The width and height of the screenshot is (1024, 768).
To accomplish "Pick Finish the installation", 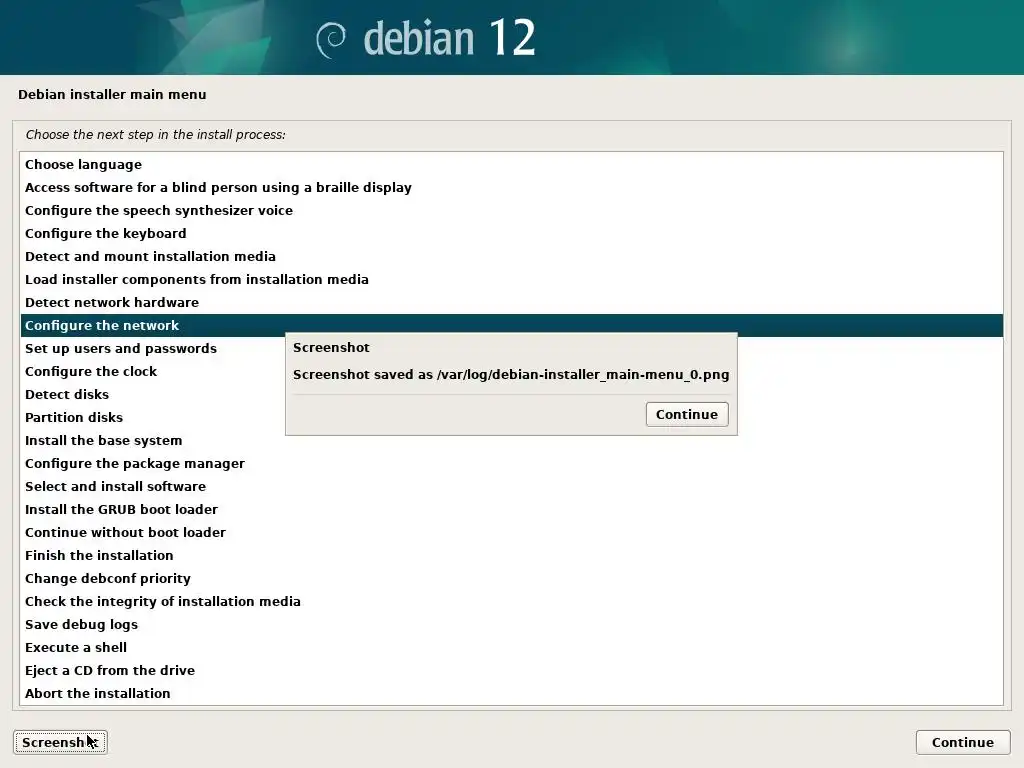I will tap(511, 555).
